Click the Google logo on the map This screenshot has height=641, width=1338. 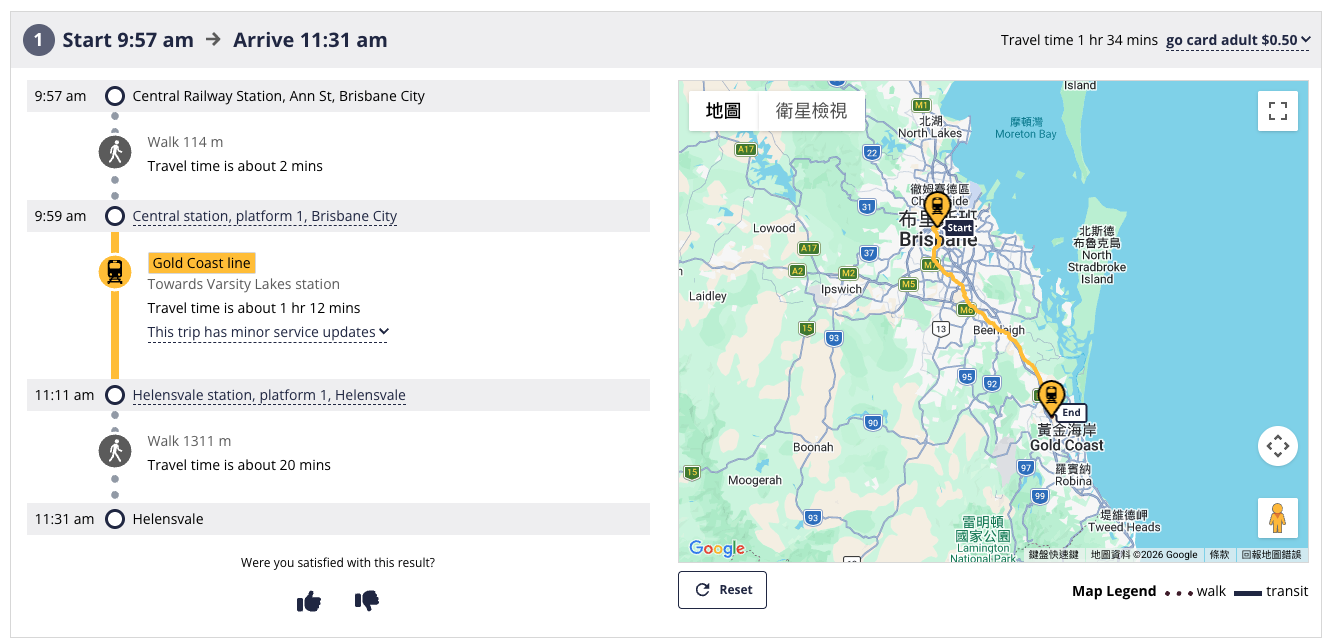point(717,548)
